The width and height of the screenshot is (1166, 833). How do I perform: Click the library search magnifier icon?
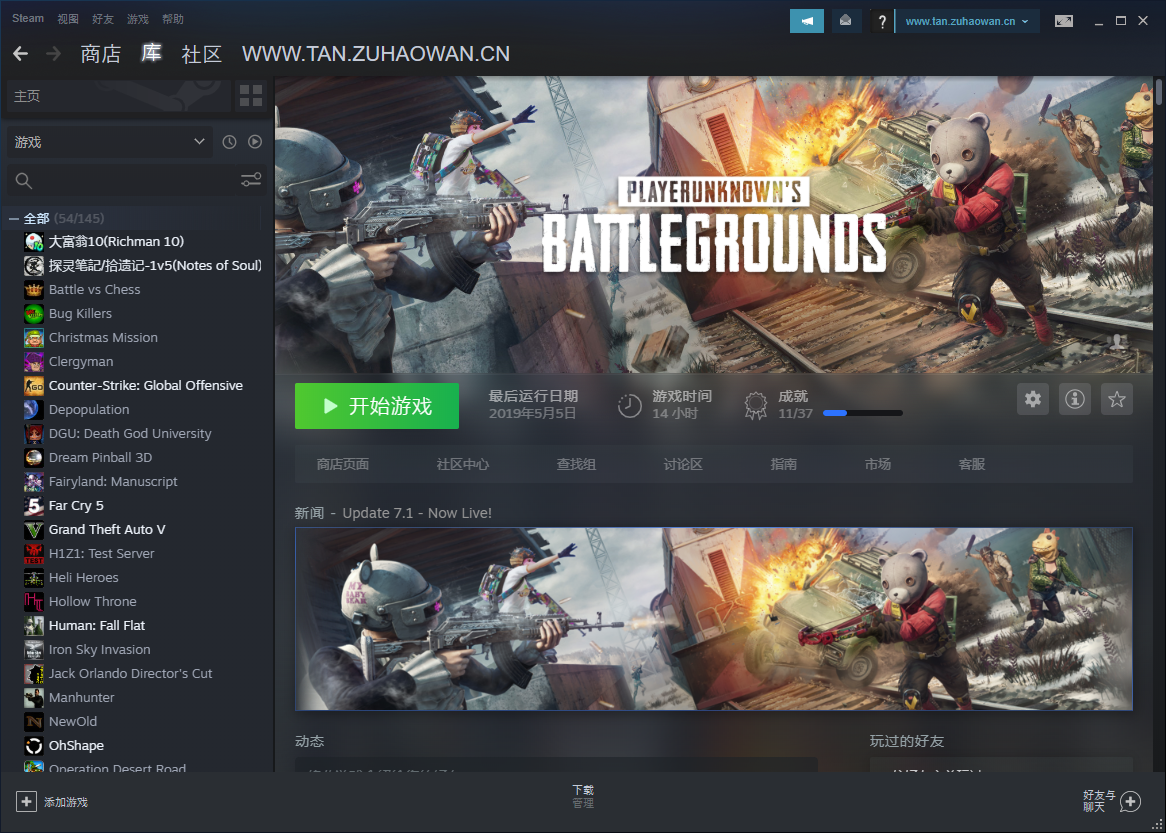coord(24,181)
